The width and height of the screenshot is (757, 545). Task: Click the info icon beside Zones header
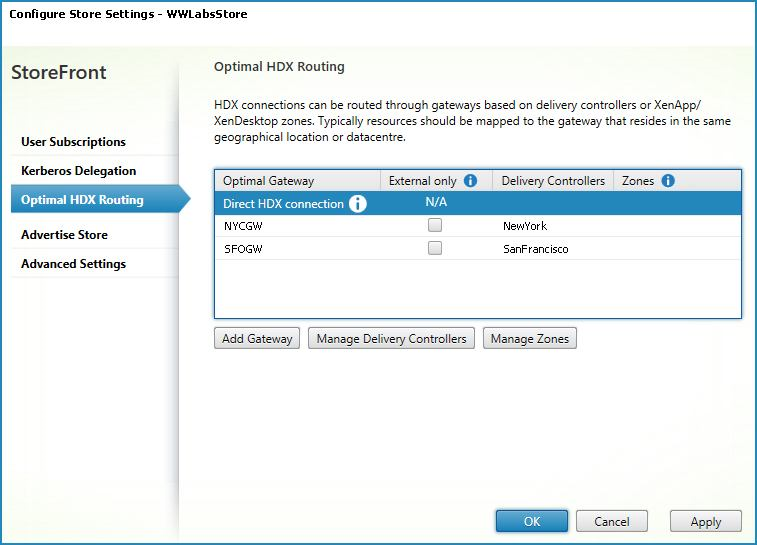coord(668,181)
